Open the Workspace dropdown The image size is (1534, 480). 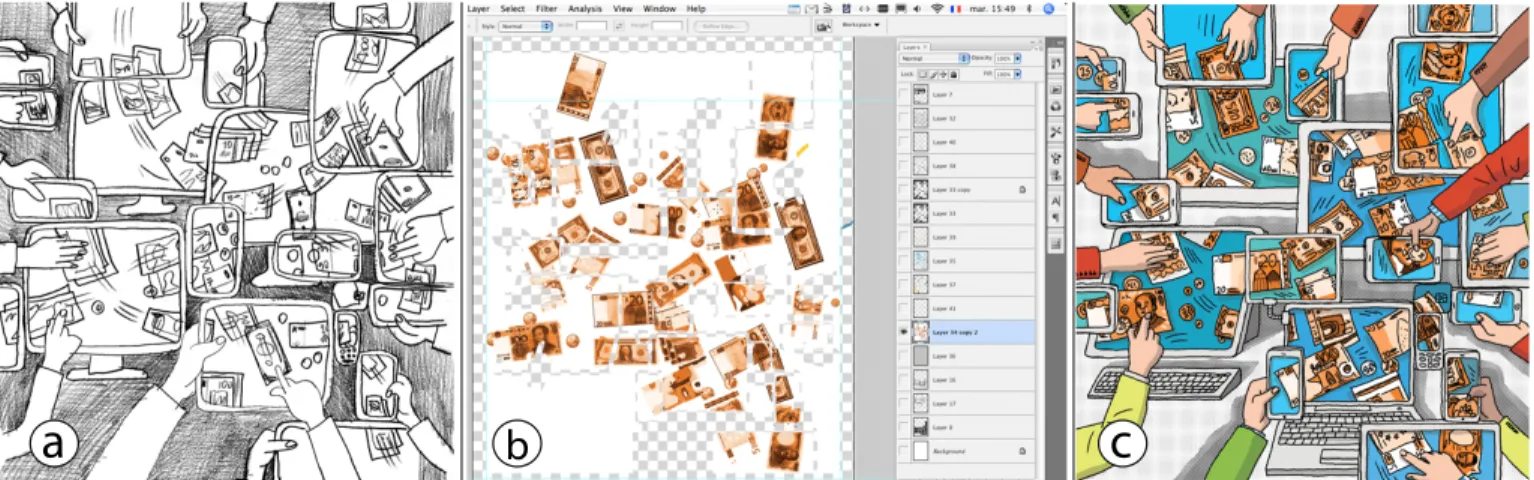pyautogui.click(x=860, y=25)
